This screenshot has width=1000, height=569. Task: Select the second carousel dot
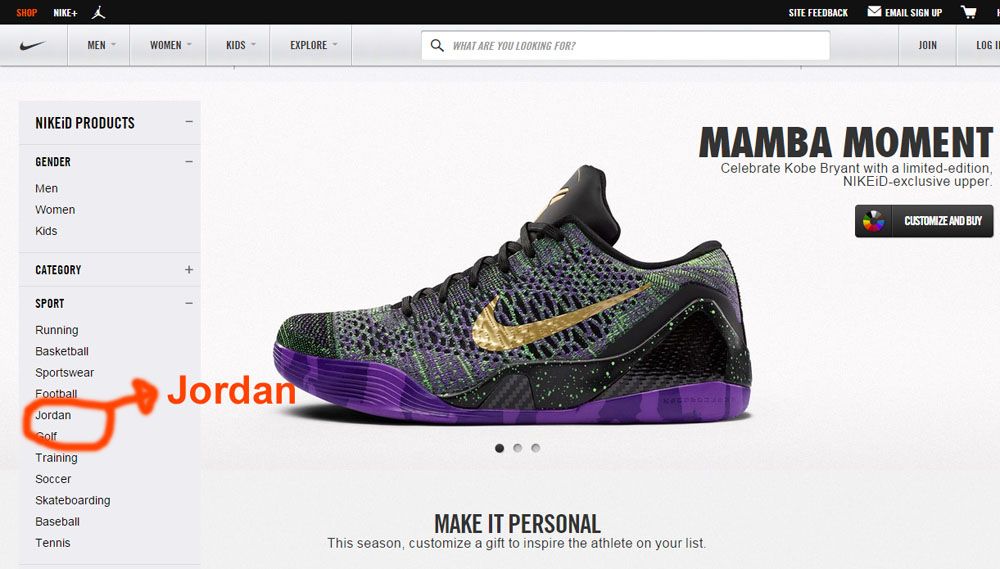pyautogui.click(x=518, y=448)
